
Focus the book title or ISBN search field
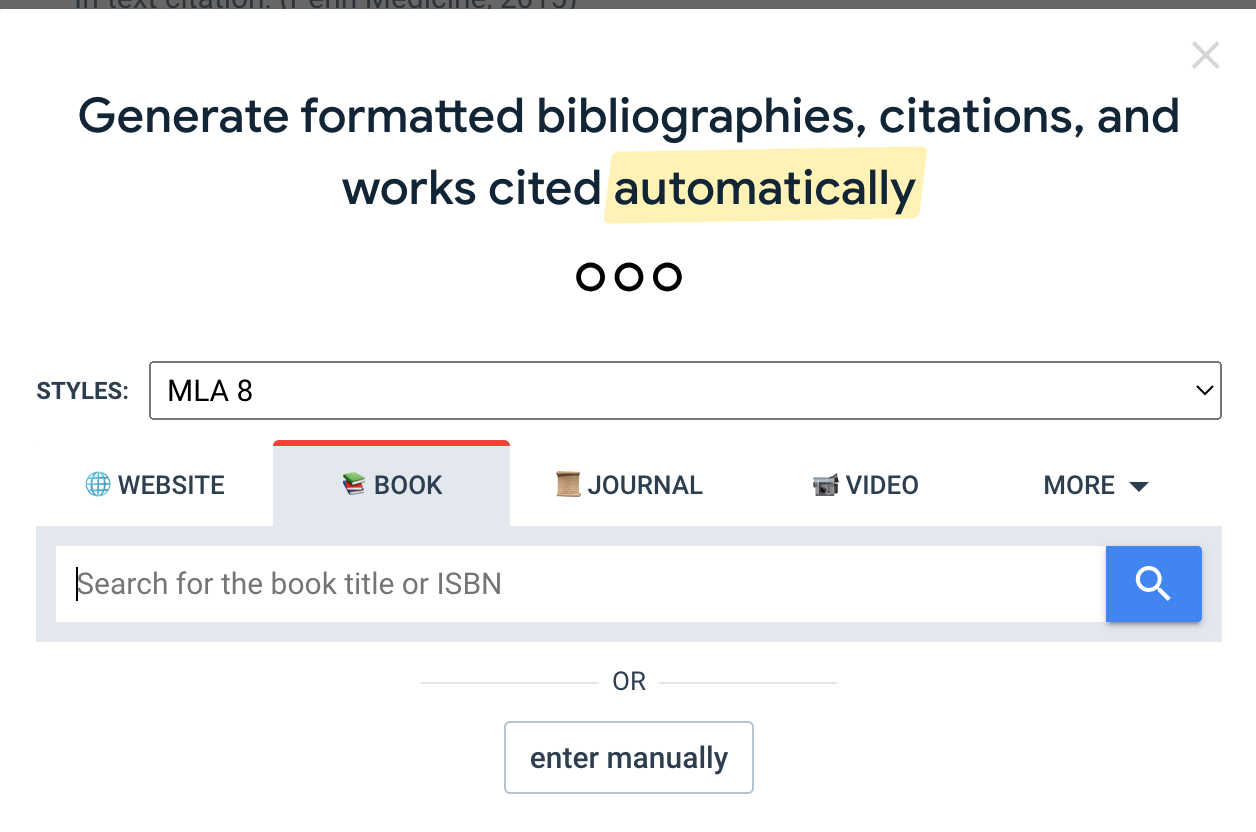click(x=580, y=584)
